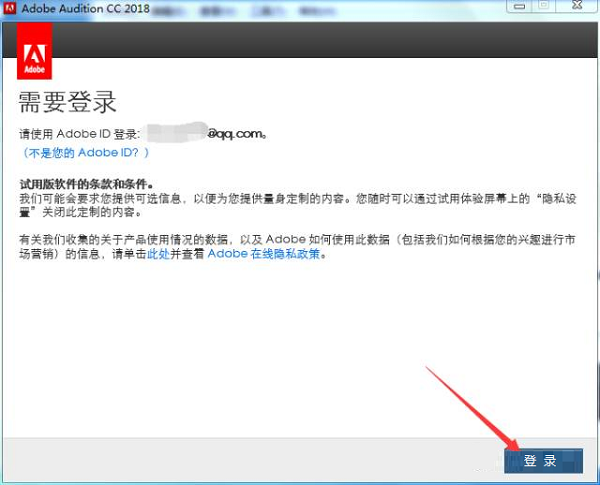Click the 试用版软件的条款和条件 heading
The image size is (600, 485).
click(87, 184)
